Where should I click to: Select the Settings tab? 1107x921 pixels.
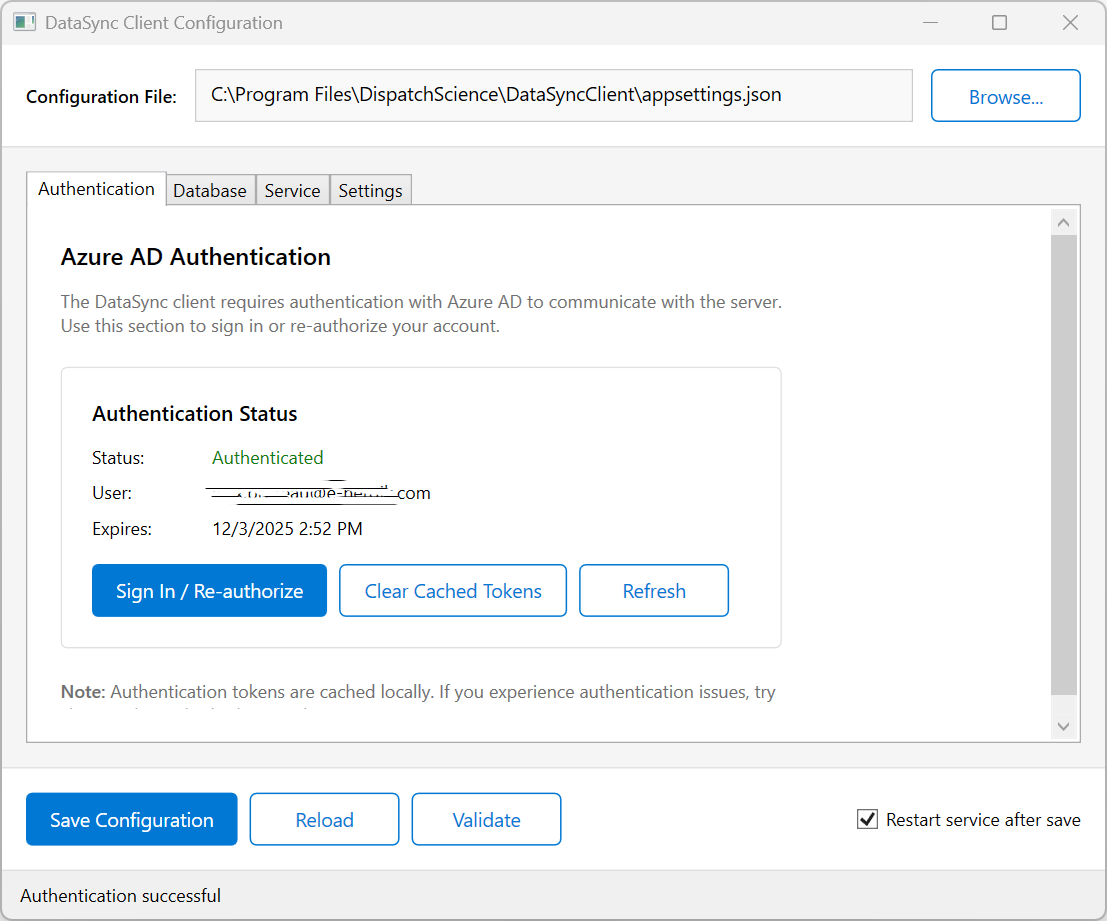coord(370,190)
